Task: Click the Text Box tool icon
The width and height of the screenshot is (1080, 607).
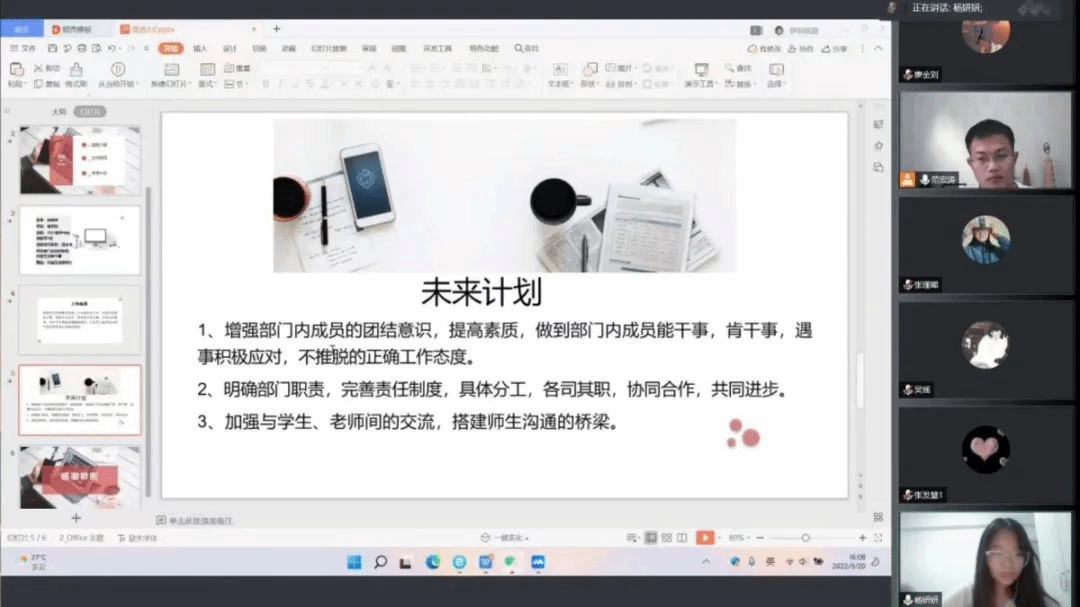Action: pyautogui.click(x=558, y=69)
